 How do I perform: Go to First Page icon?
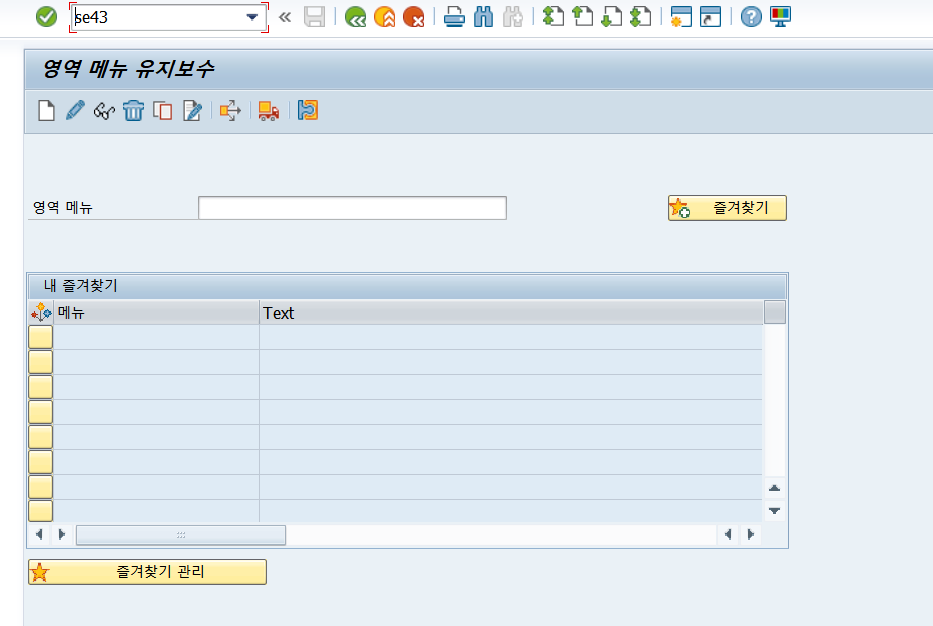553,17
